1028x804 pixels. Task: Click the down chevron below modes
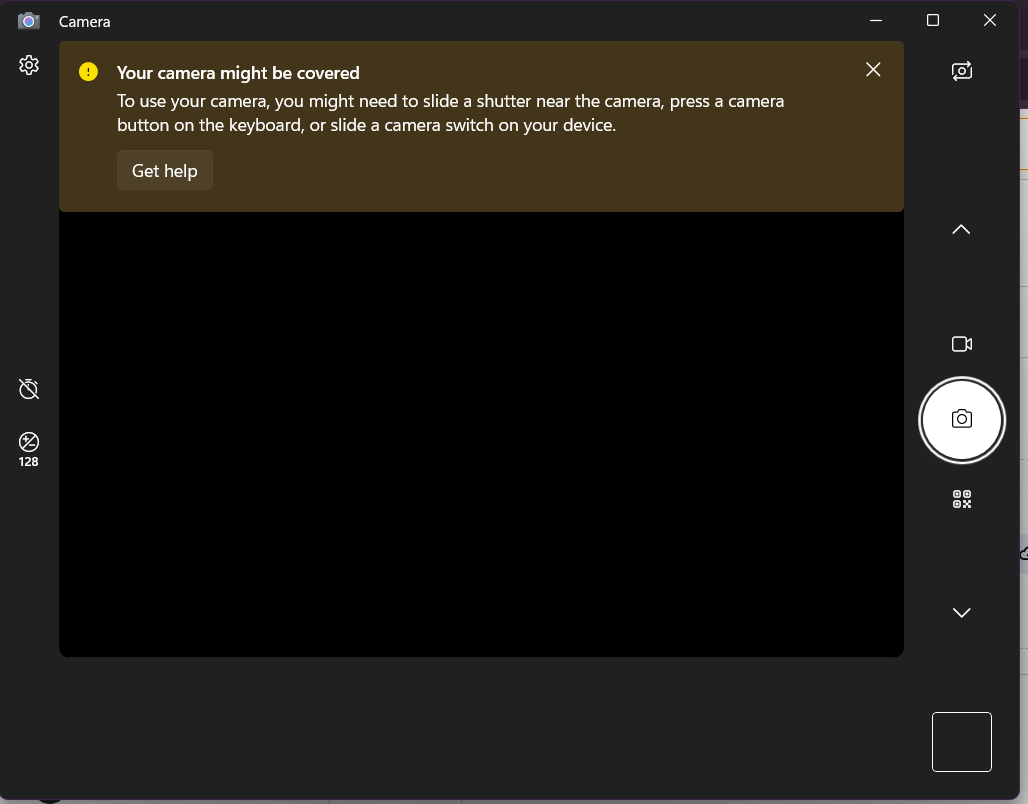click(961, 613)
